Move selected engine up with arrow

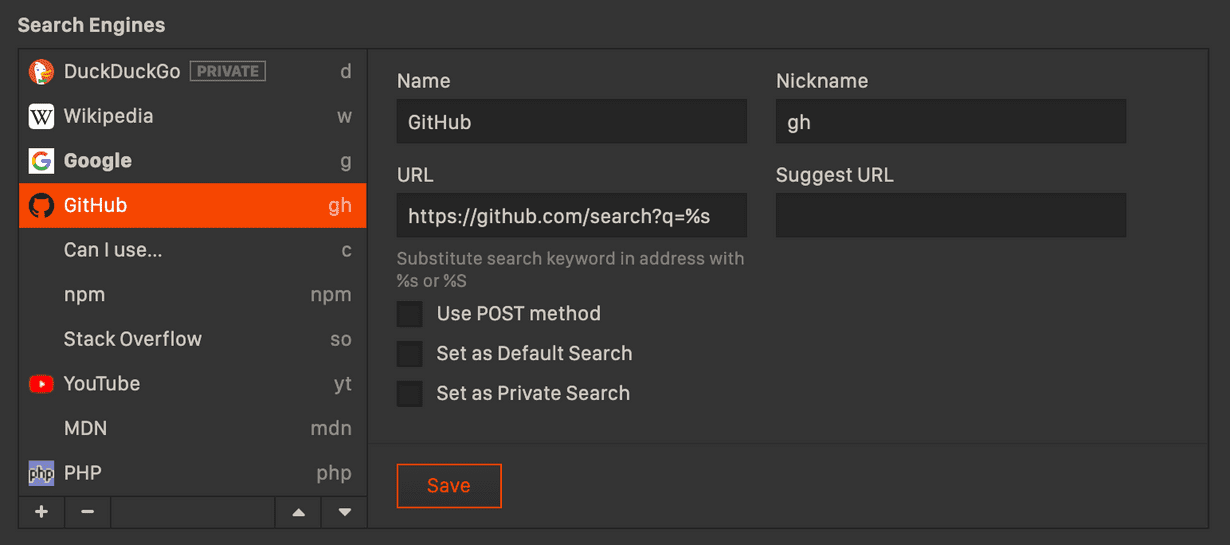(x=298, y=512)
